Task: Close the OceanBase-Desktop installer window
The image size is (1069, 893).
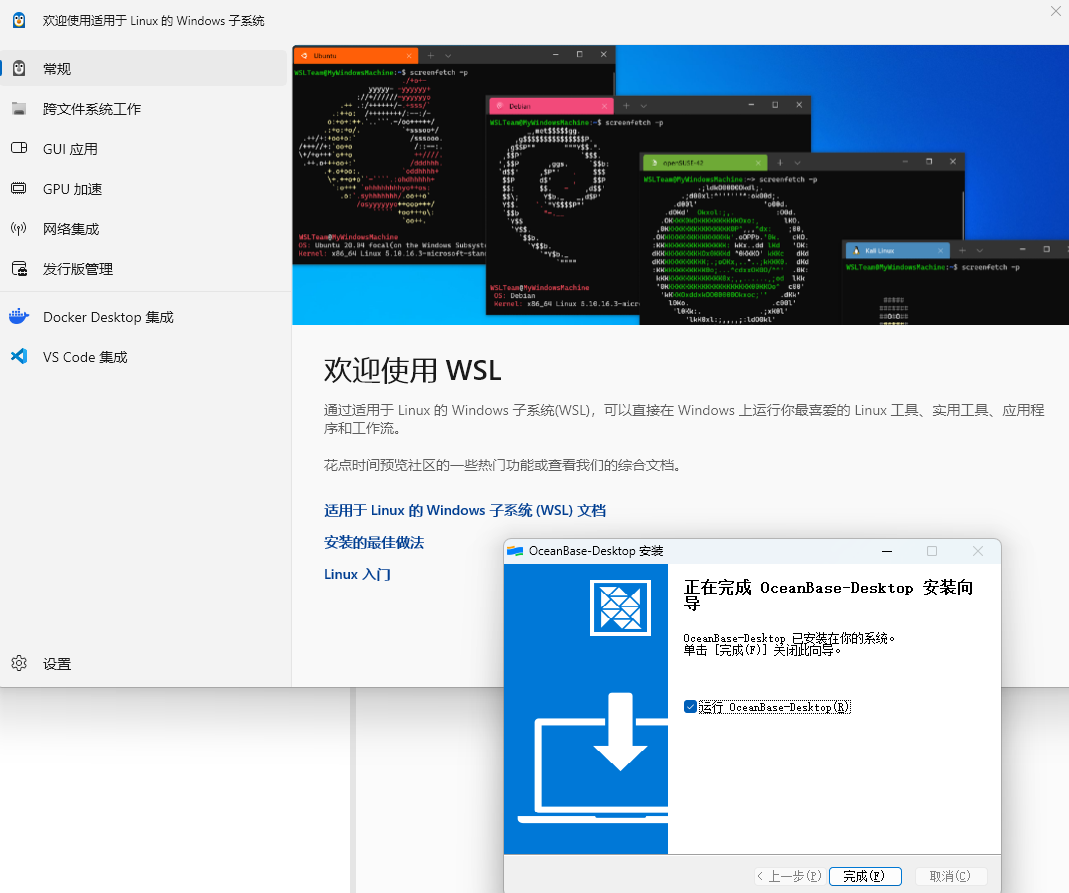Action: 978,551
